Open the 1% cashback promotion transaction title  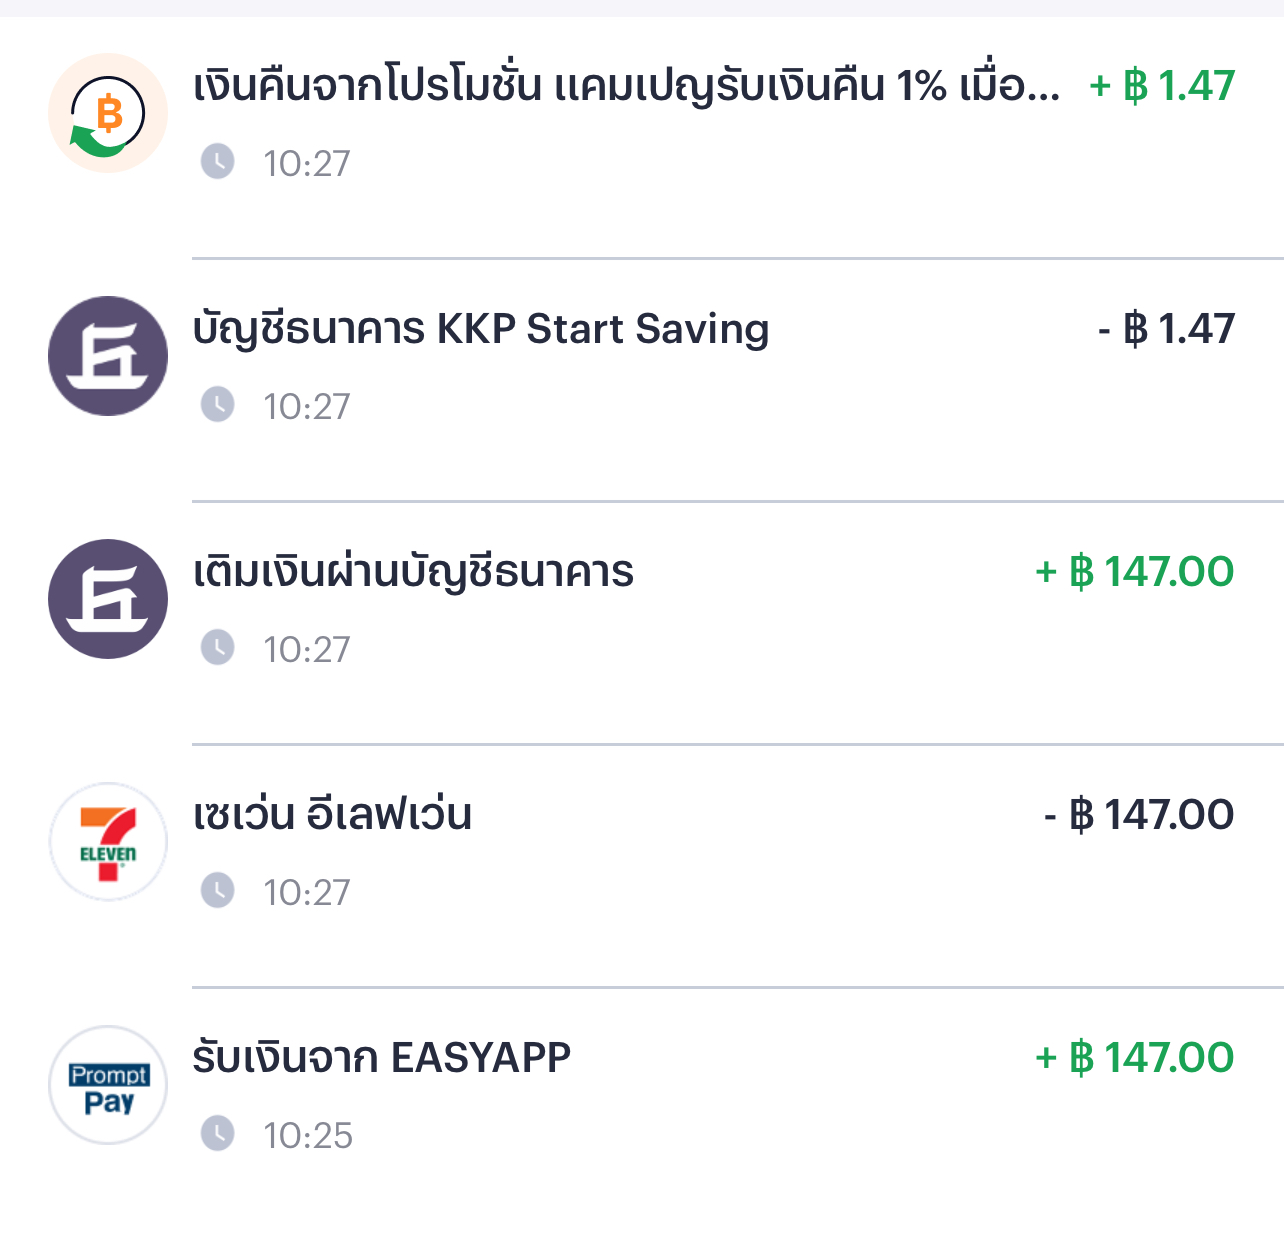pyautogui.click(x=626, y=87)
